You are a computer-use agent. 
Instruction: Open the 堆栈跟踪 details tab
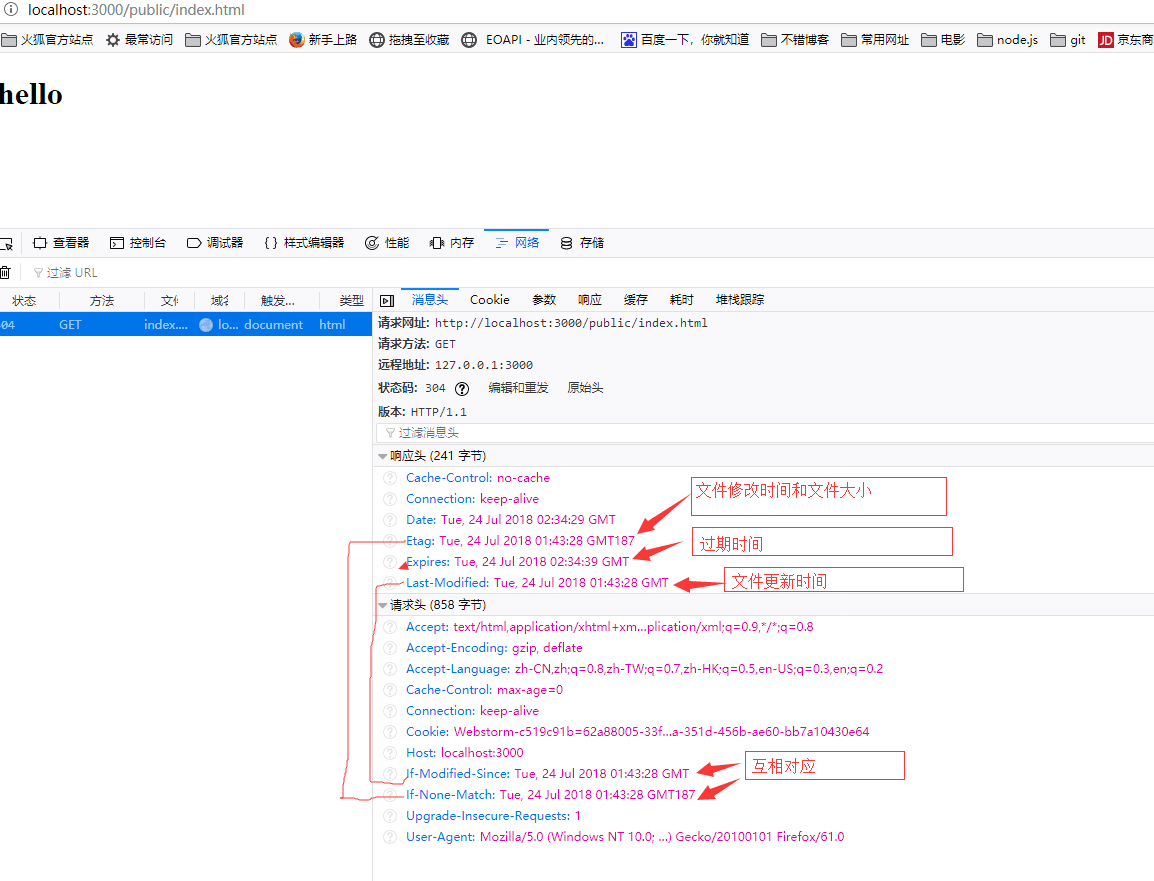click(740, 300)
